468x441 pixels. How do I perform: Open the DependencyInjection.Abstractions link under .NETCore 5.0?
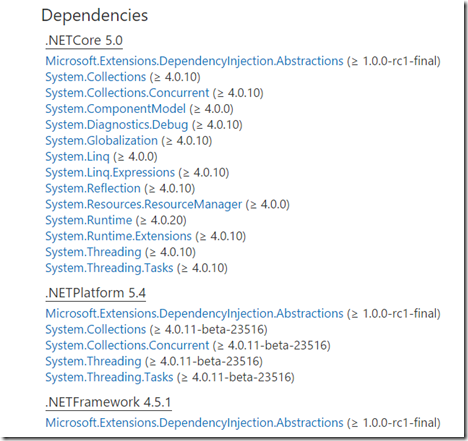tap(194, 61)
